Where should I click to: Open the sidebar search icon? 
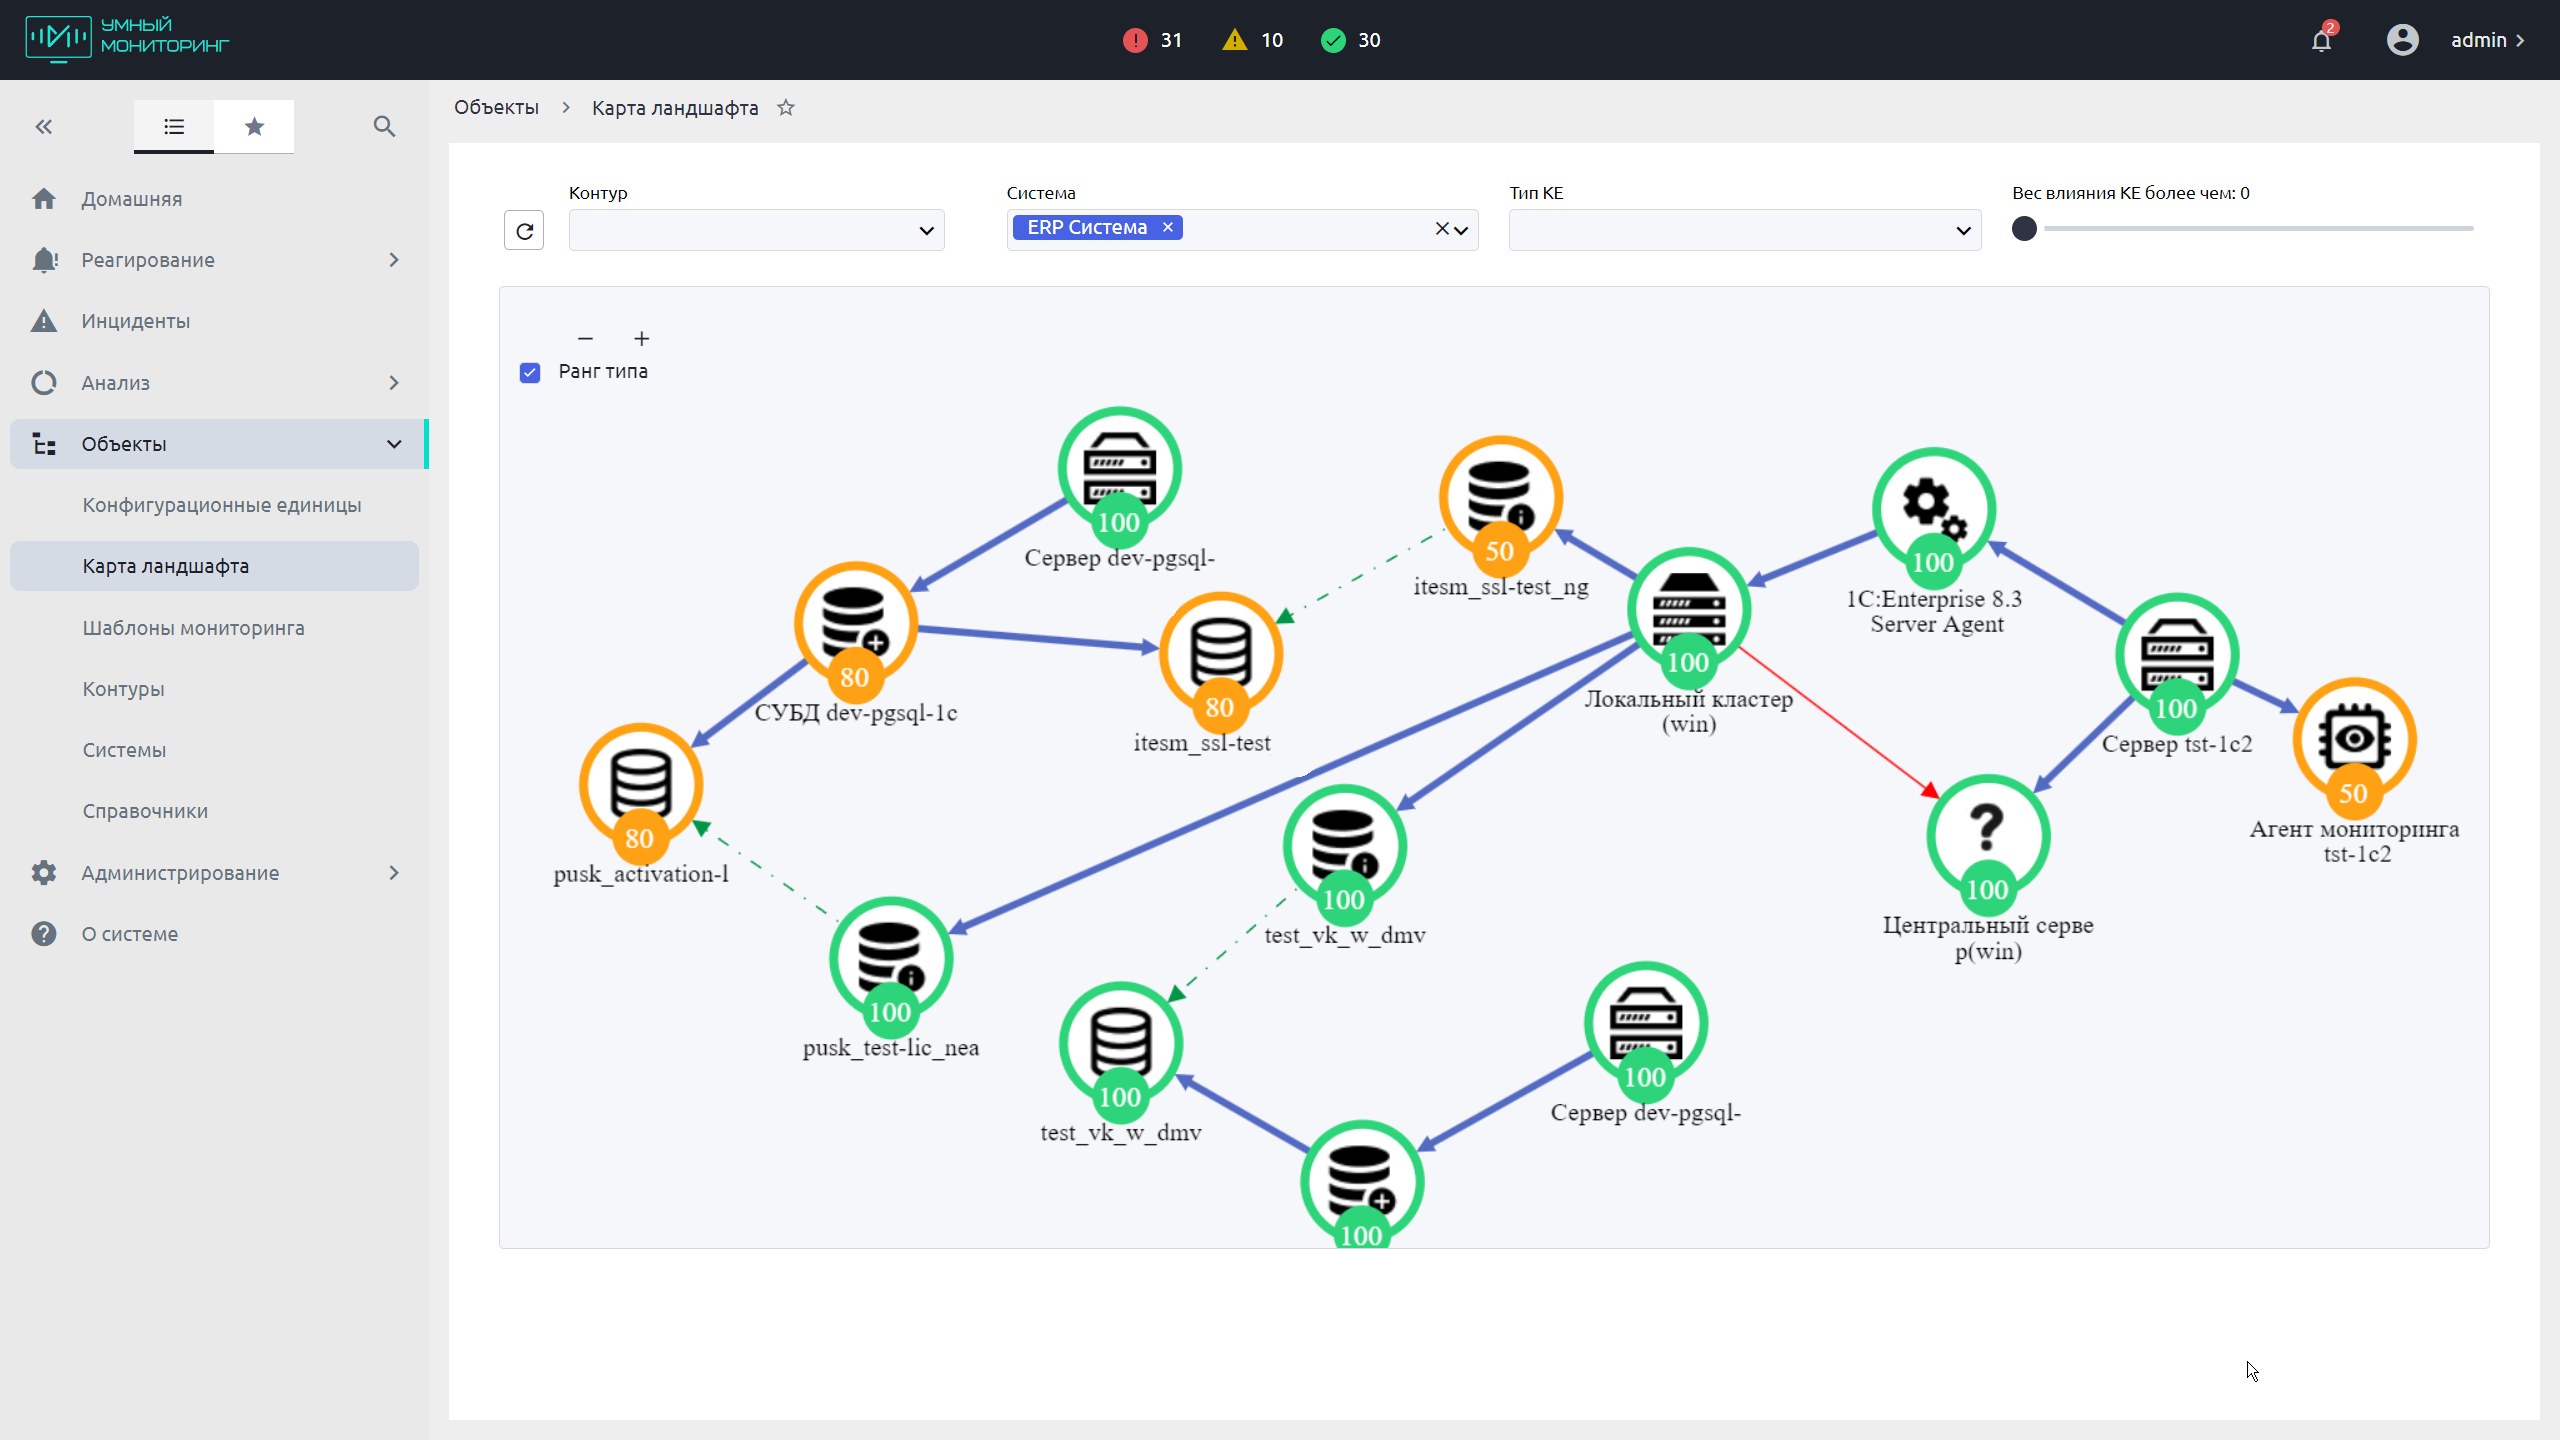pos(384,127)
